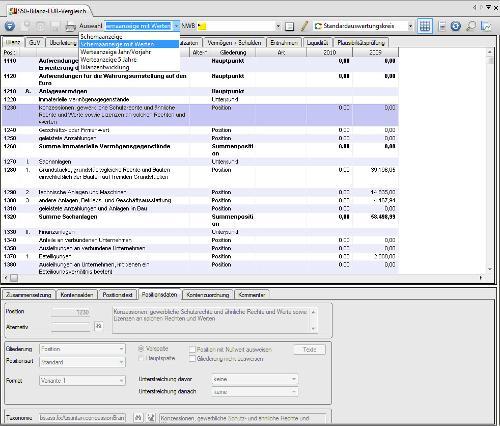Open the 'Unterstreichung danach' dropdown
Viewport: 500px width, 426px height.
tap(255, 392)
